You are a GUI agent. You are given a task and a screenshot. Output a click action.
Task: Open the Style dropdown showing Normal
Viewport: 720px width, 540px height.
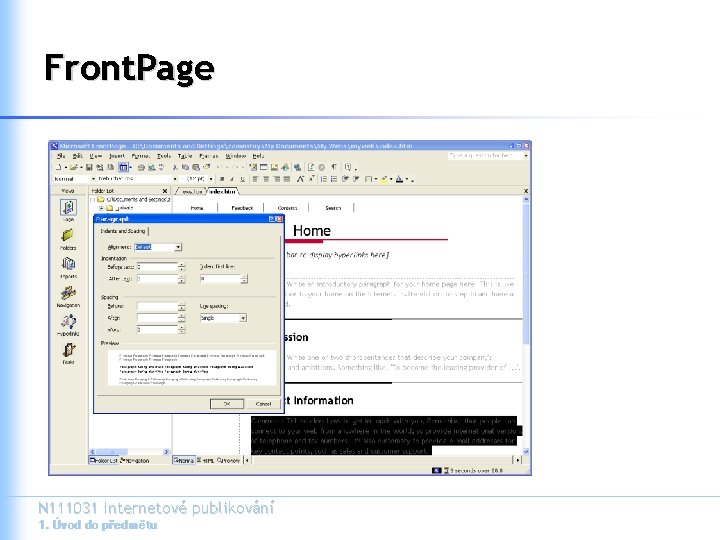(x=93, y=179)
